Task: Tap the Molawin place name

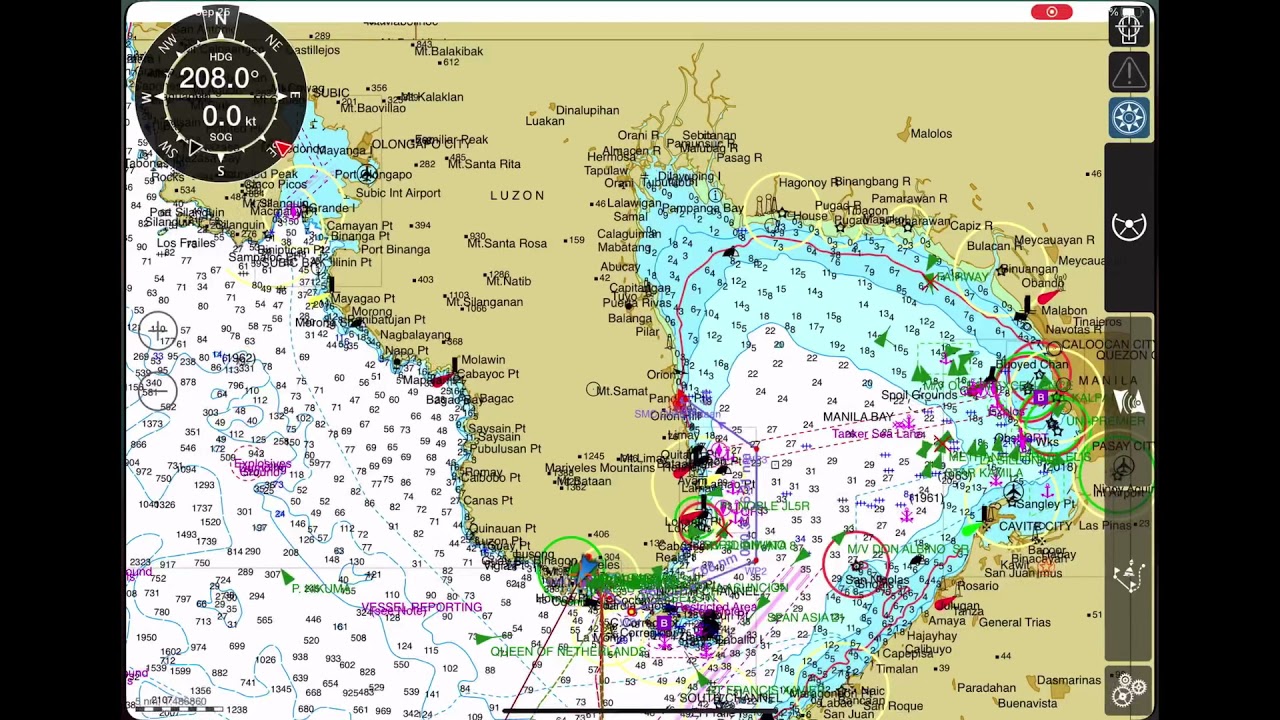Action: tap(483, 360)
